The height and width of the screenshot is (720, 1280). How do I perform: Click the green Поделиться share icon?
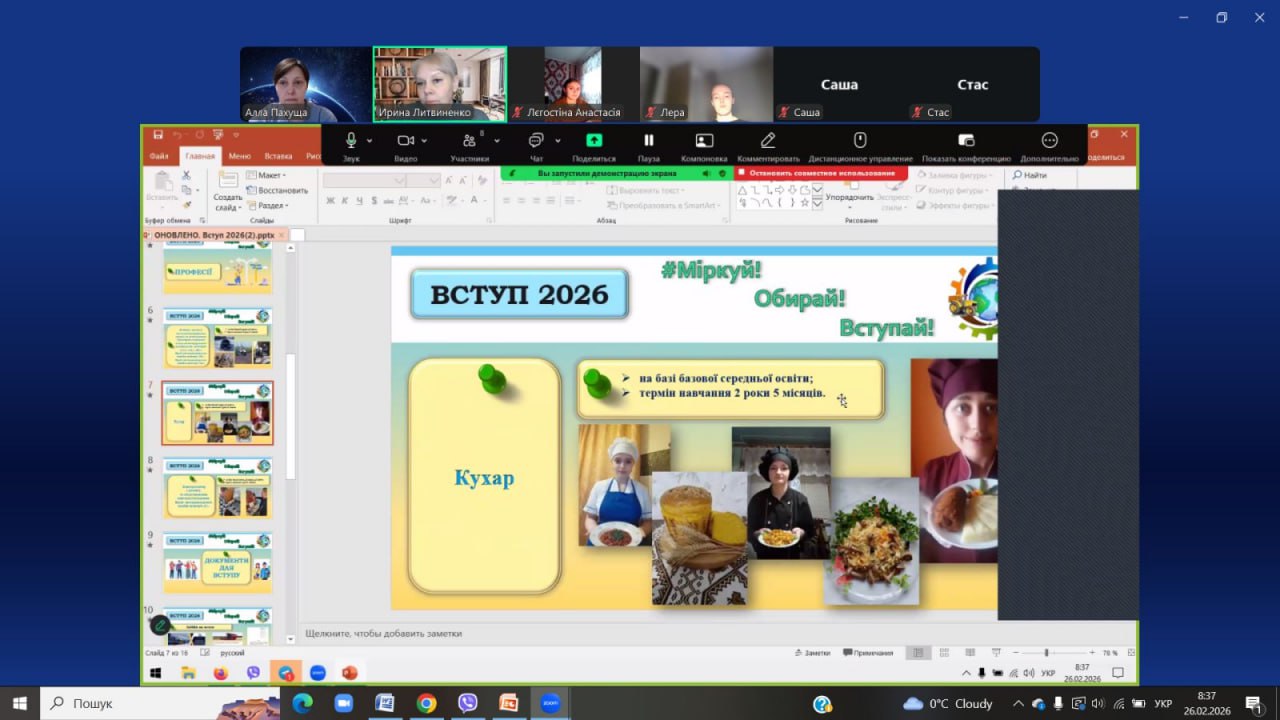pos(594,141)
